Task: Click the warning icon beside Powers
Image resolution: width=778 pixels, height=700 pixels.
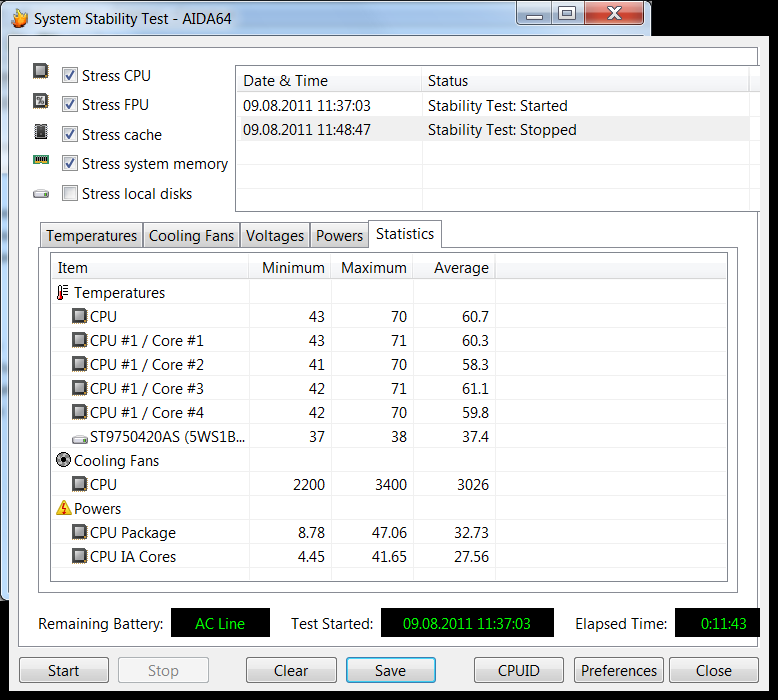Action: tap(63, 509)
